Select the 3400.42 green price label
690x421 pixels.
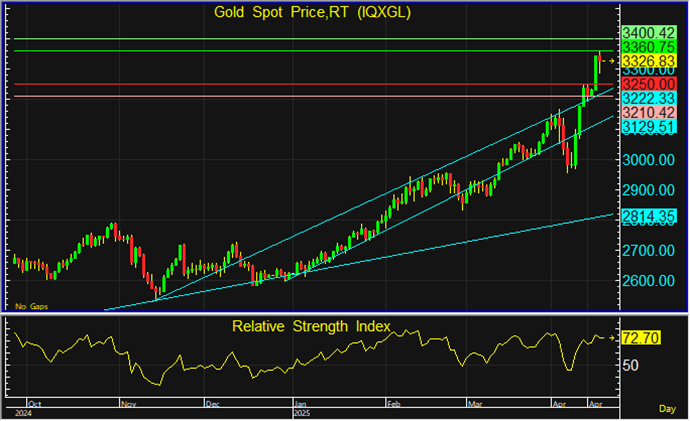[x=648, y=33]
